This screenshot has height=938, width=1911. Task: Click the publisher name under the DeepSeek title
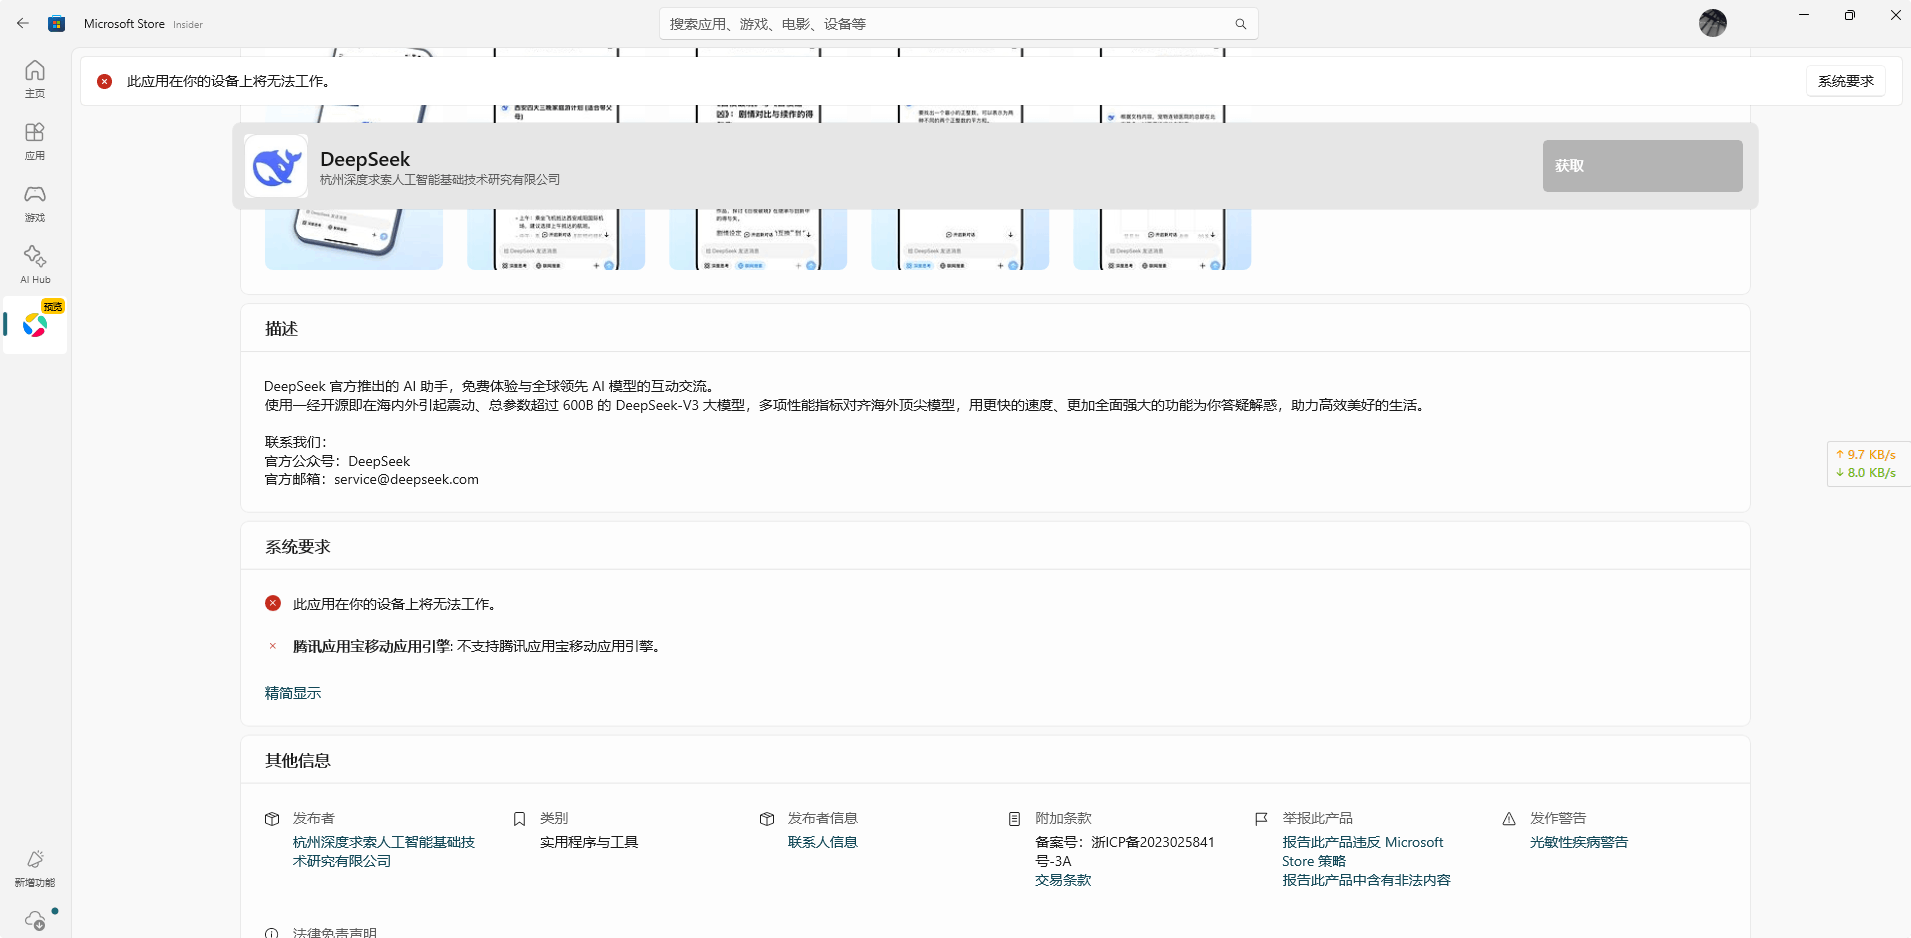coord(440,180)
